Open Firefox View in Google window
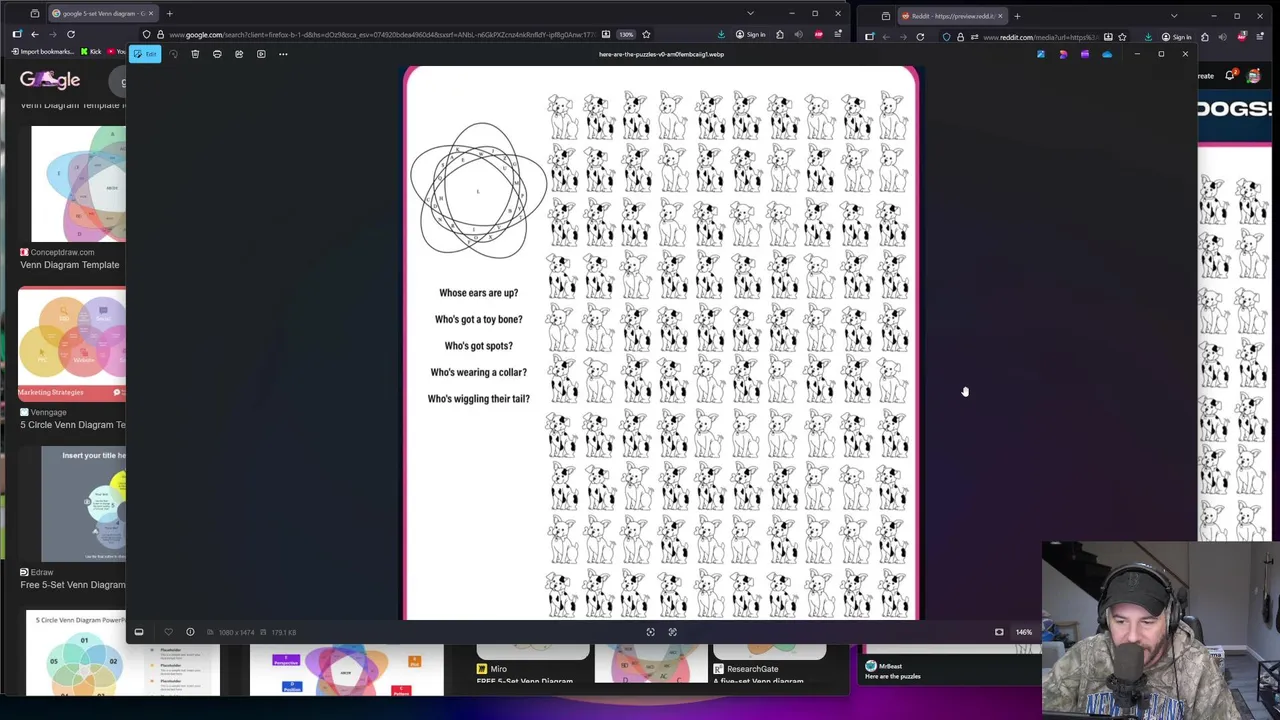Image resolution: width=1280 pixels, height=720 pixels. tap(35, 14)
